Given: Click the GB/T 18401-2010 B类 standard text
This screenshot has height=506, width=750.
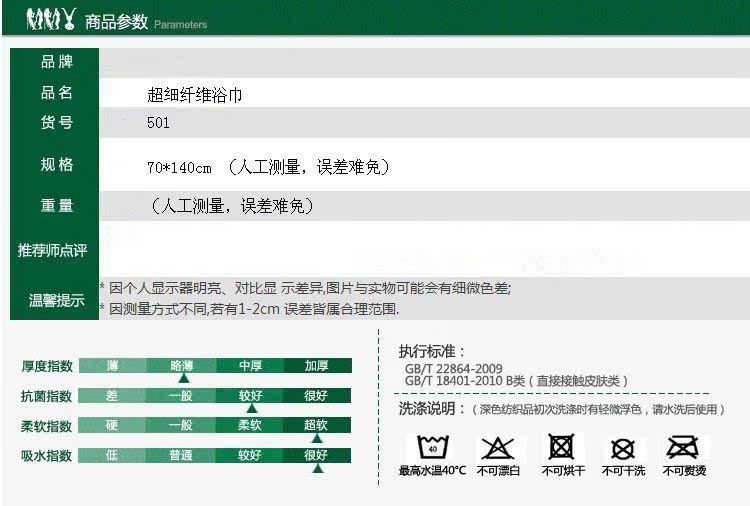Looking at the screenshot, I should point(516,381).
